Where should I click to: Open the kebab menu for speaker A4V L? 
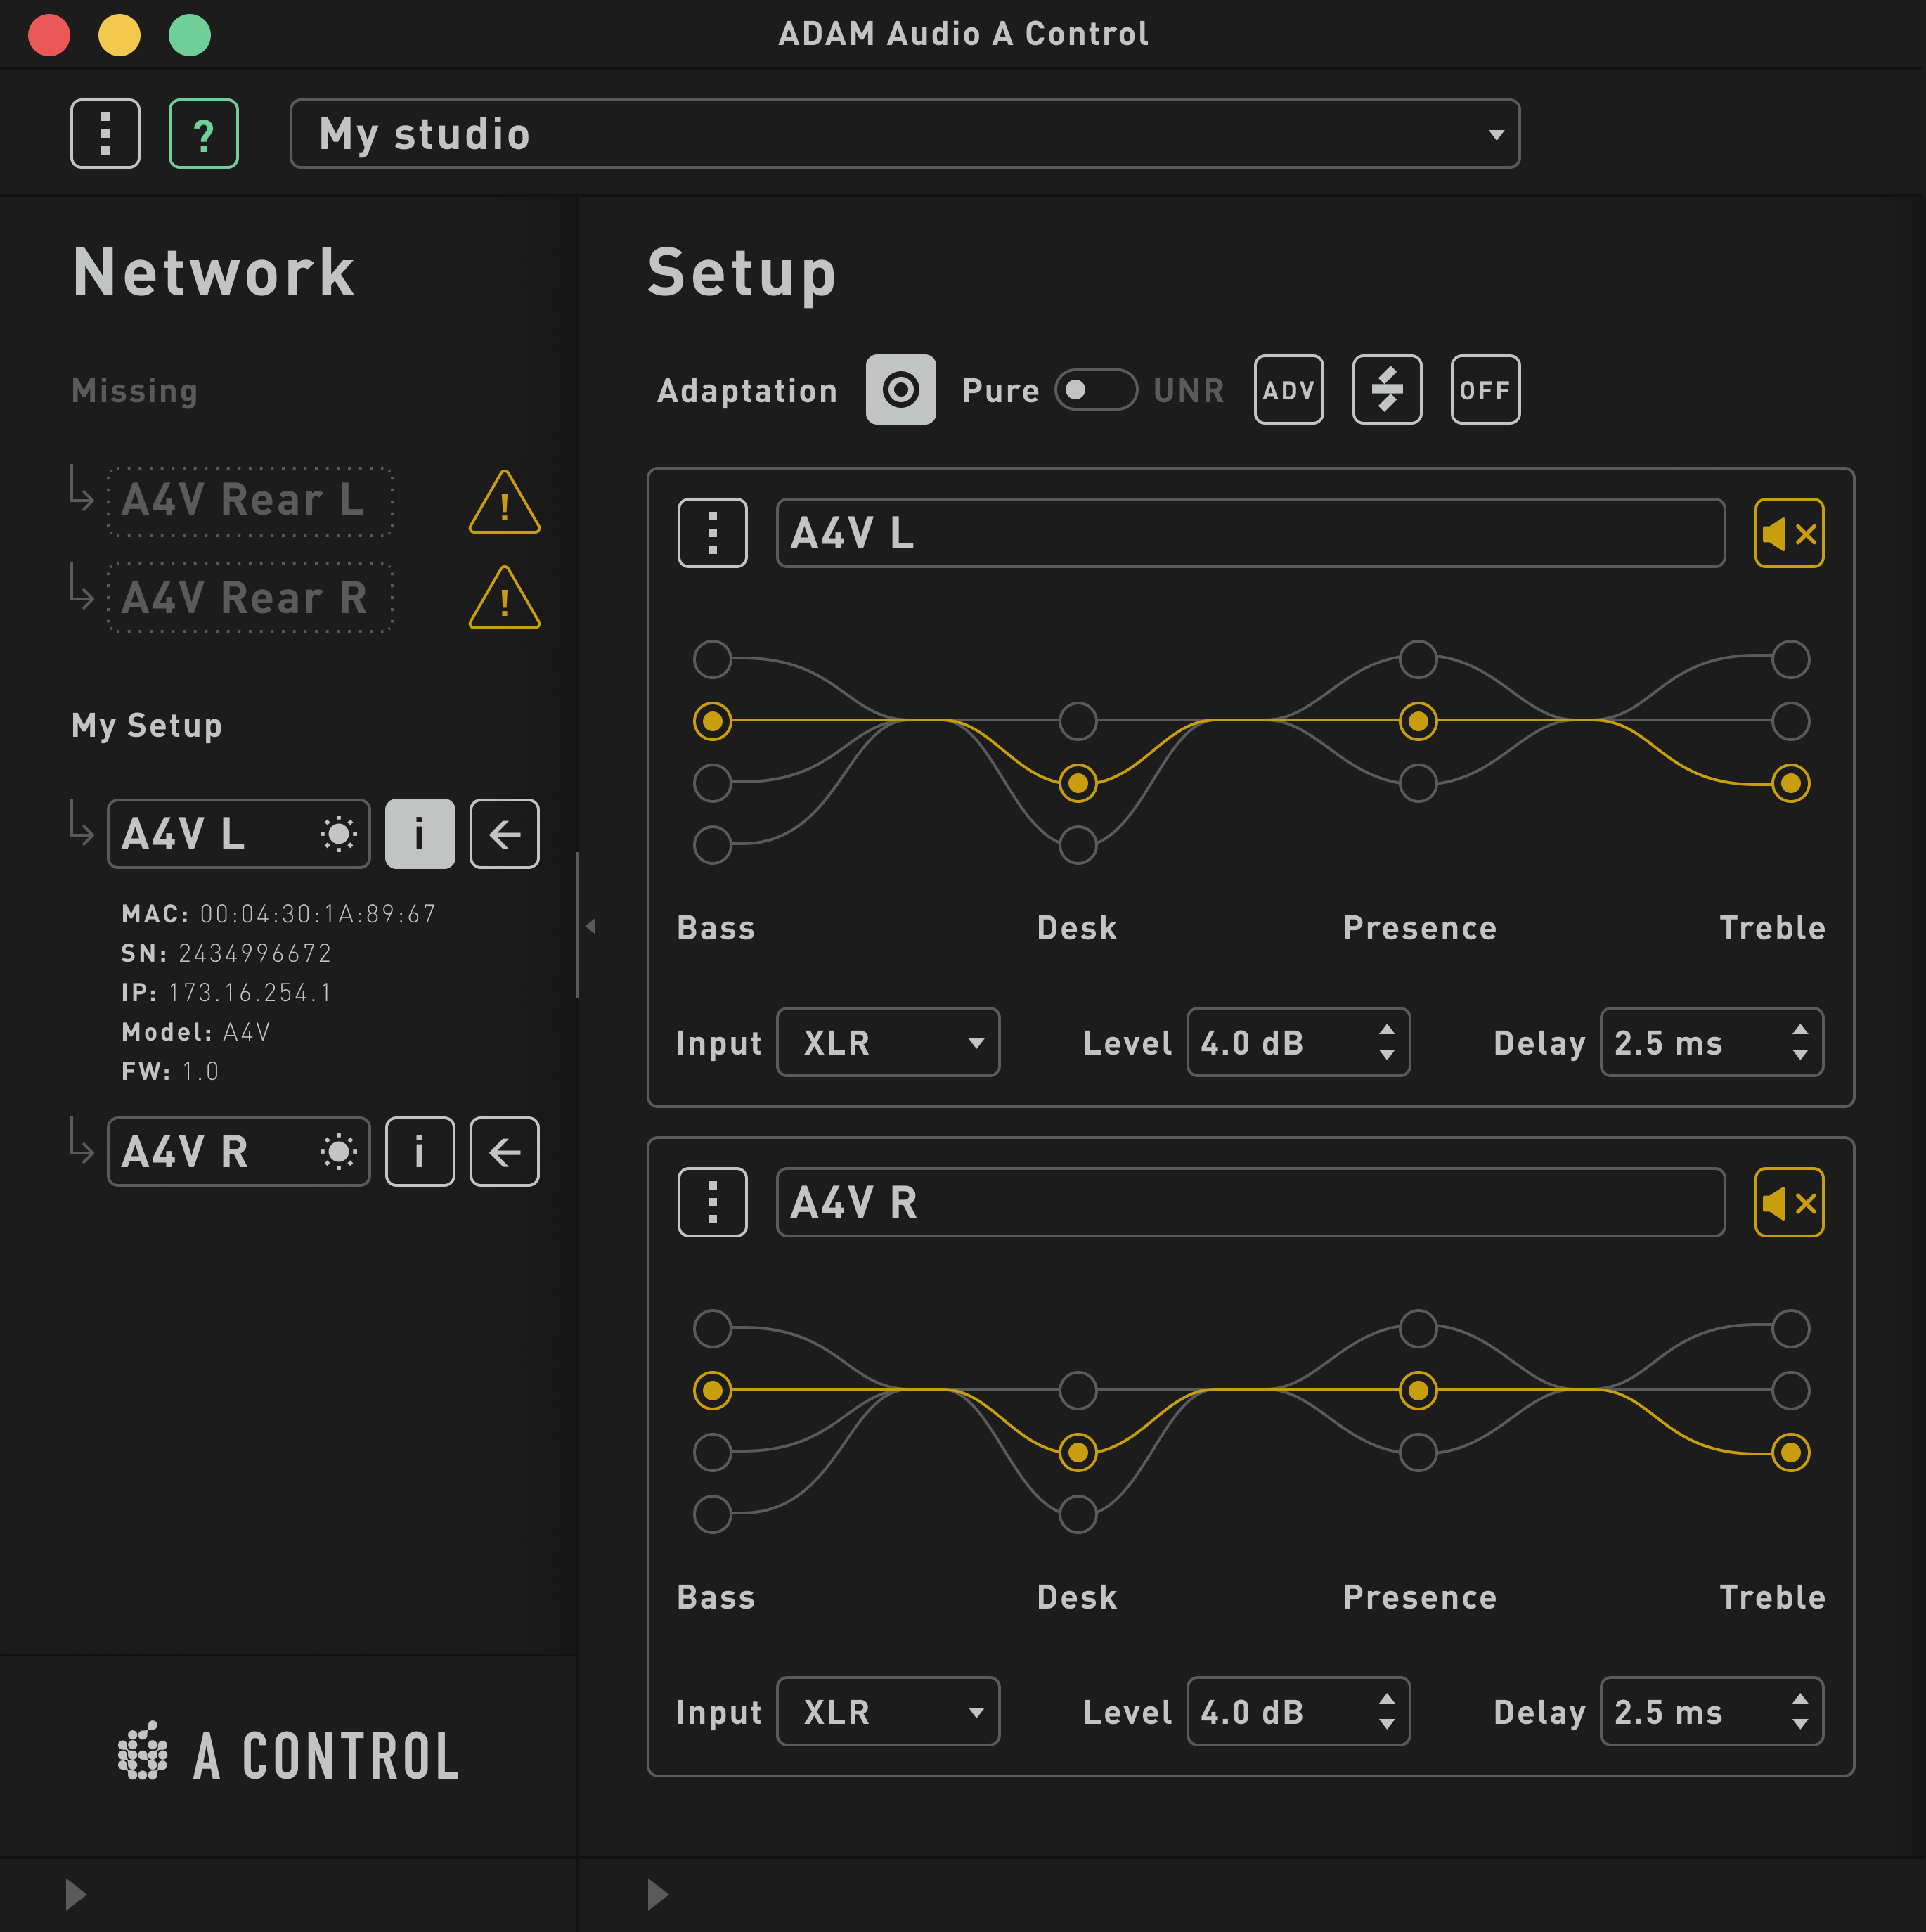[x=712, y=533]
